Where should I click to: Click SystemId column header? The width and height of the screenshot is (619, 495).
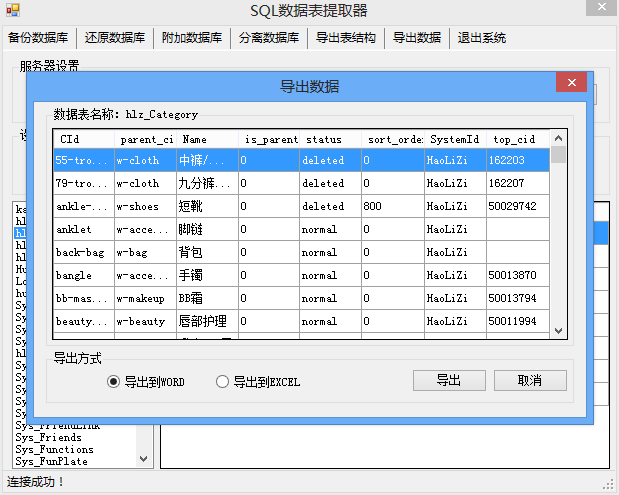tap(456, 139)
